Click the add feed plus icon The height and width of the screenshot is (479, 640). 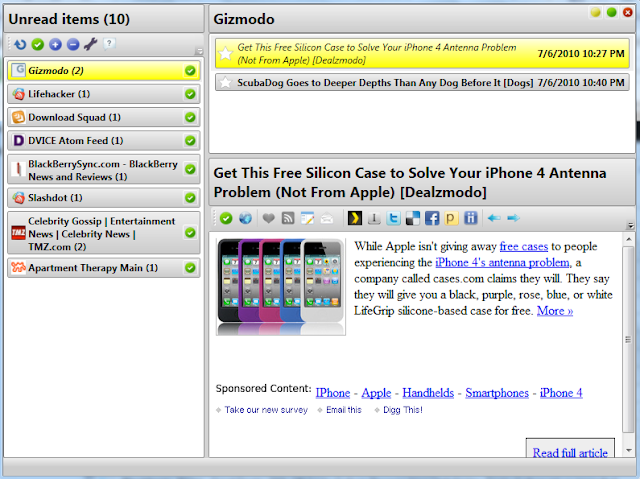pos(54,44)
